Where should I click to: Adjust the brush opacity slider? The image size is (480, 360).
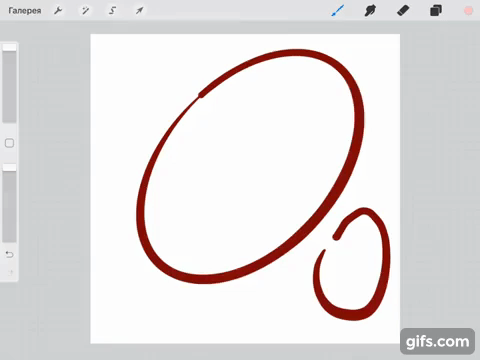(x=9, y=203)
